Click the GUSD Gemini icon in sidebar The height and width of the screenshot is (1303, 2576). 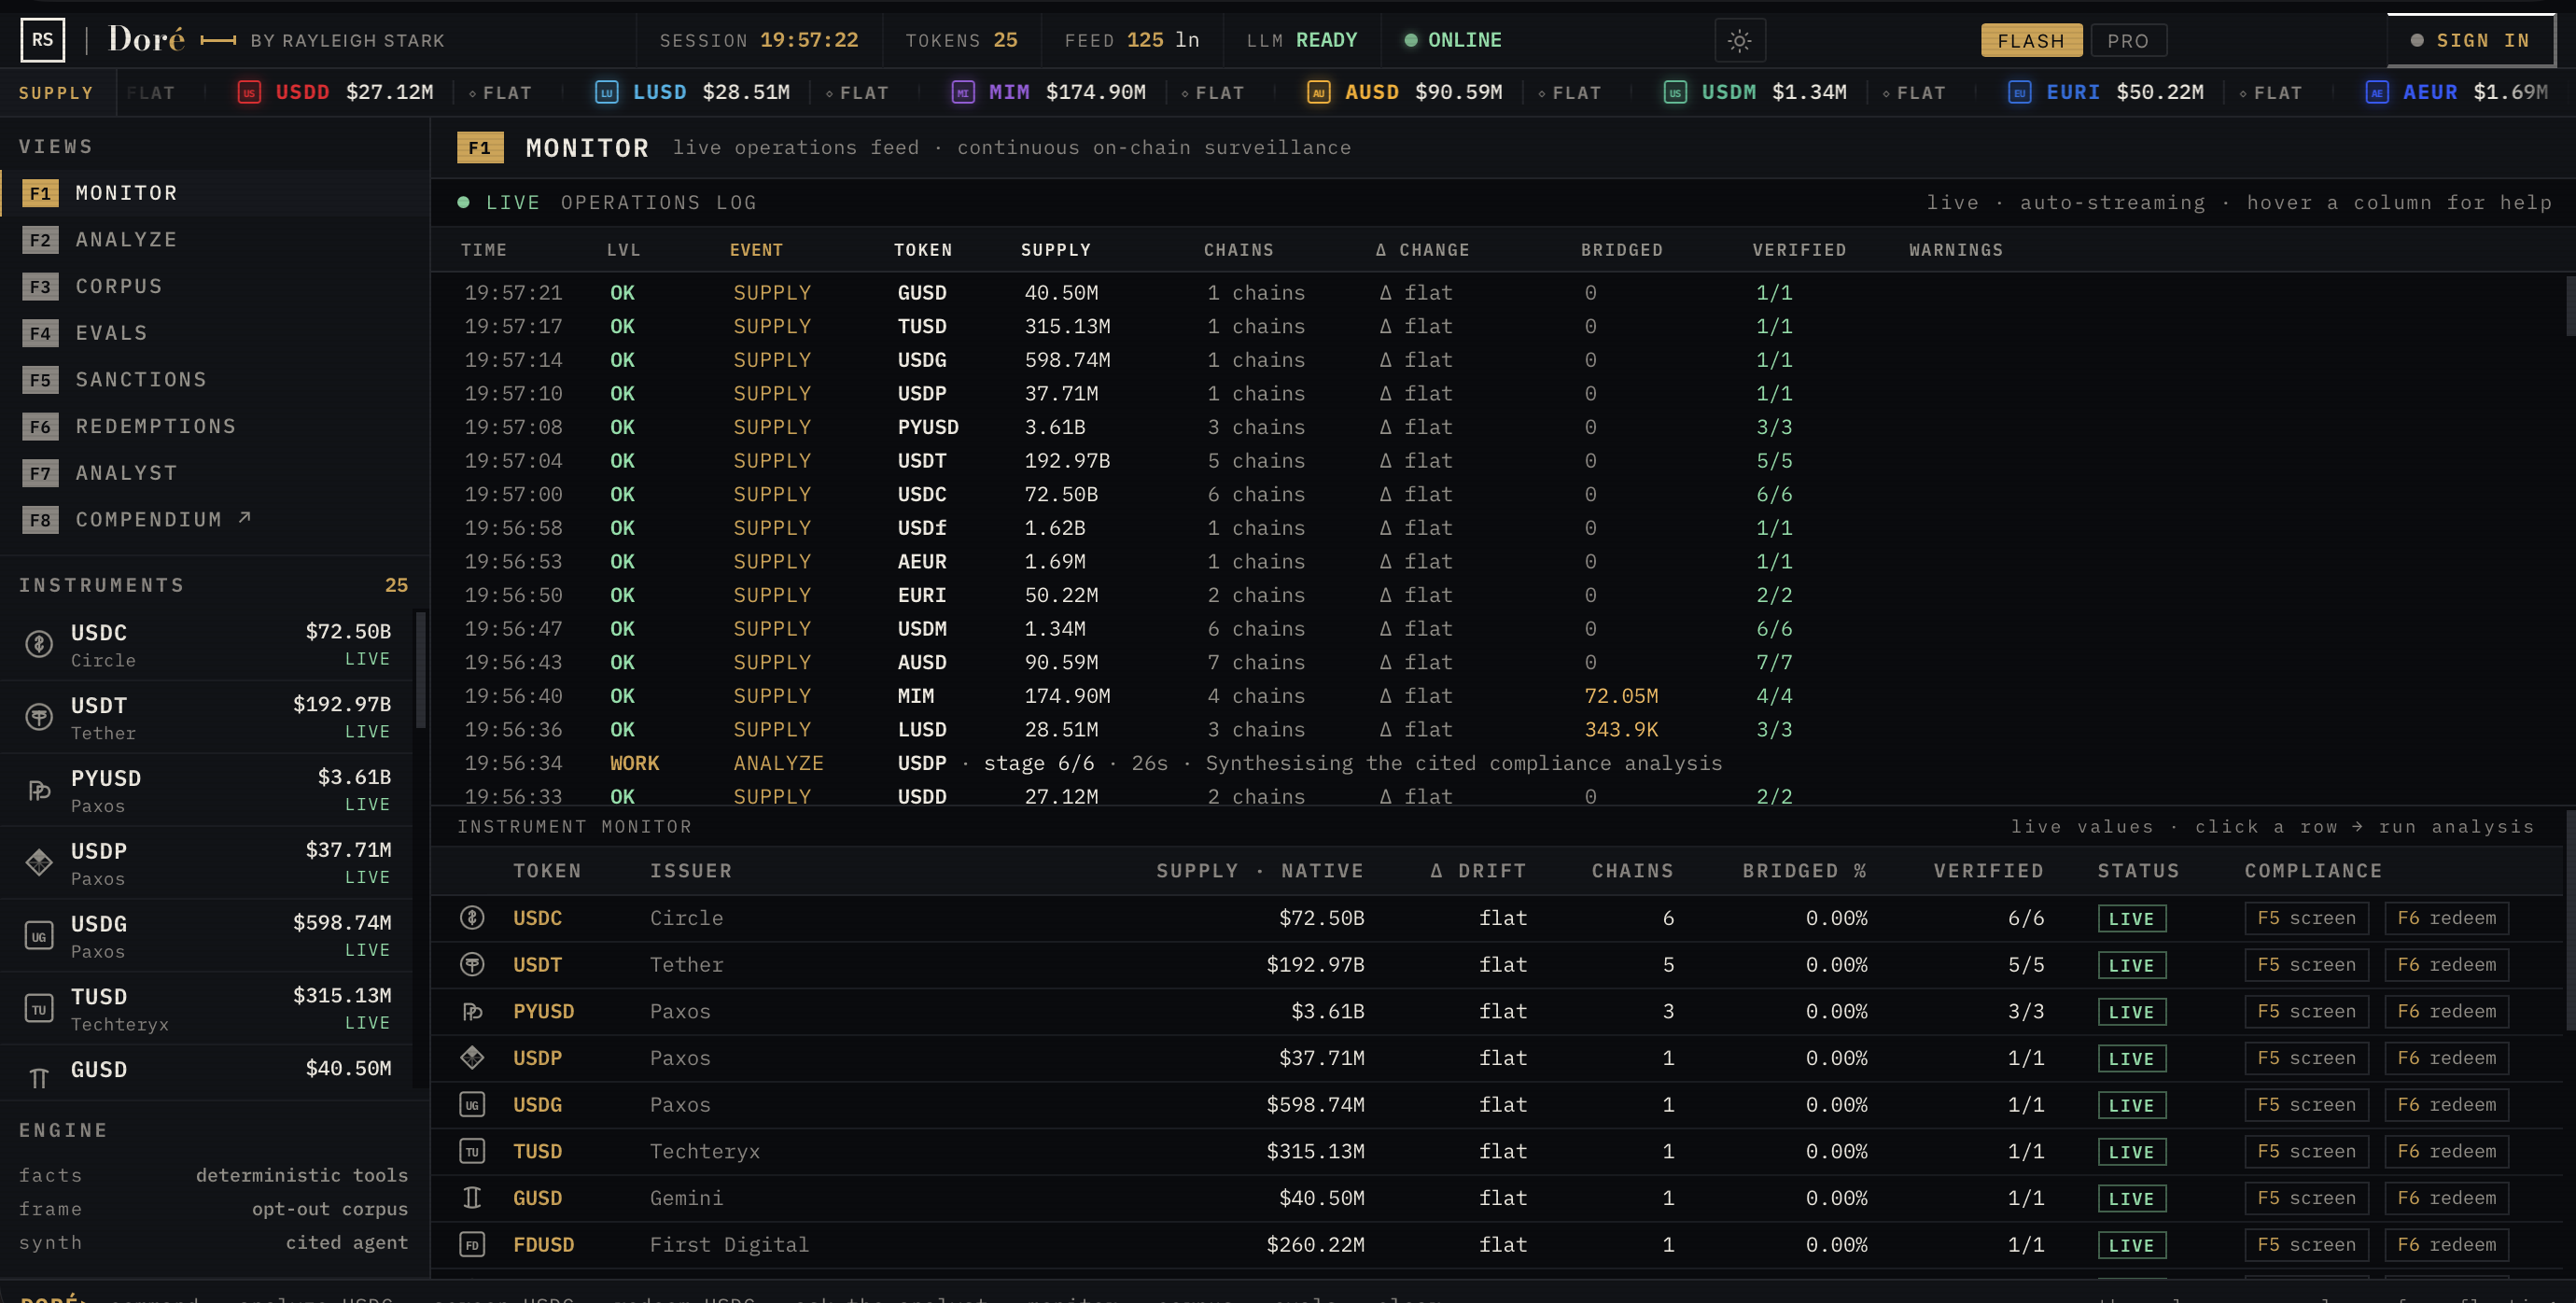coord(39,1078)
